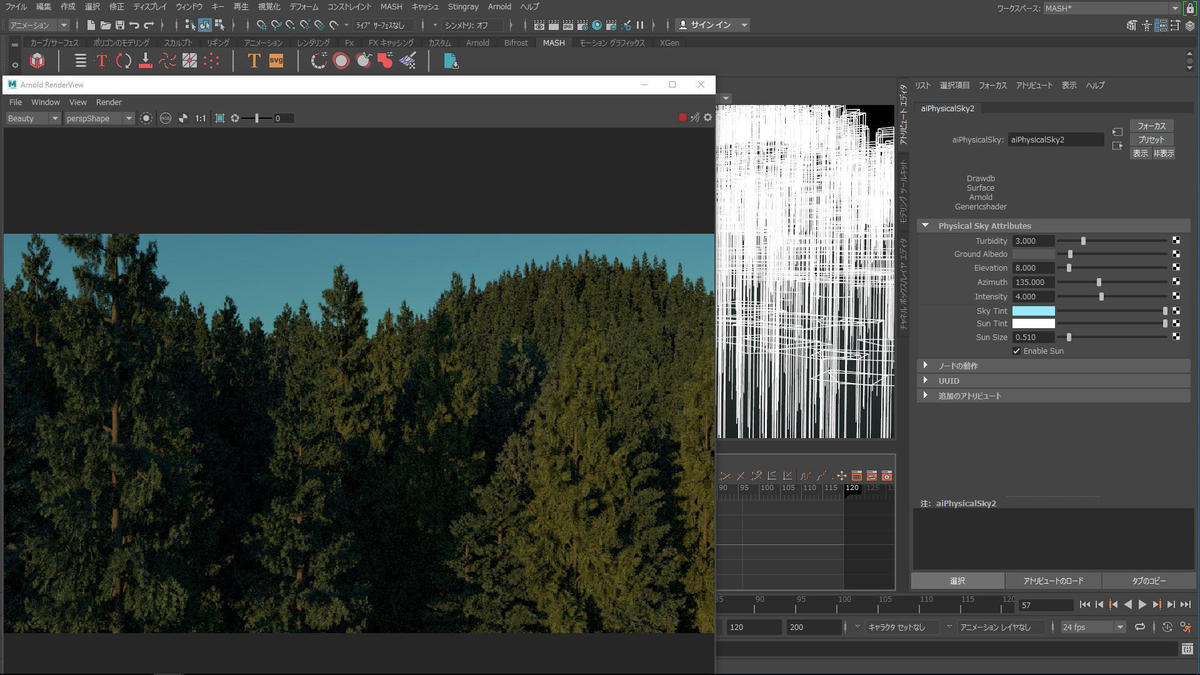This screenshot has width=1200, height=675.
Task: Click the Sky Tint map connection checker button
Action: [x=1176, y=311]
